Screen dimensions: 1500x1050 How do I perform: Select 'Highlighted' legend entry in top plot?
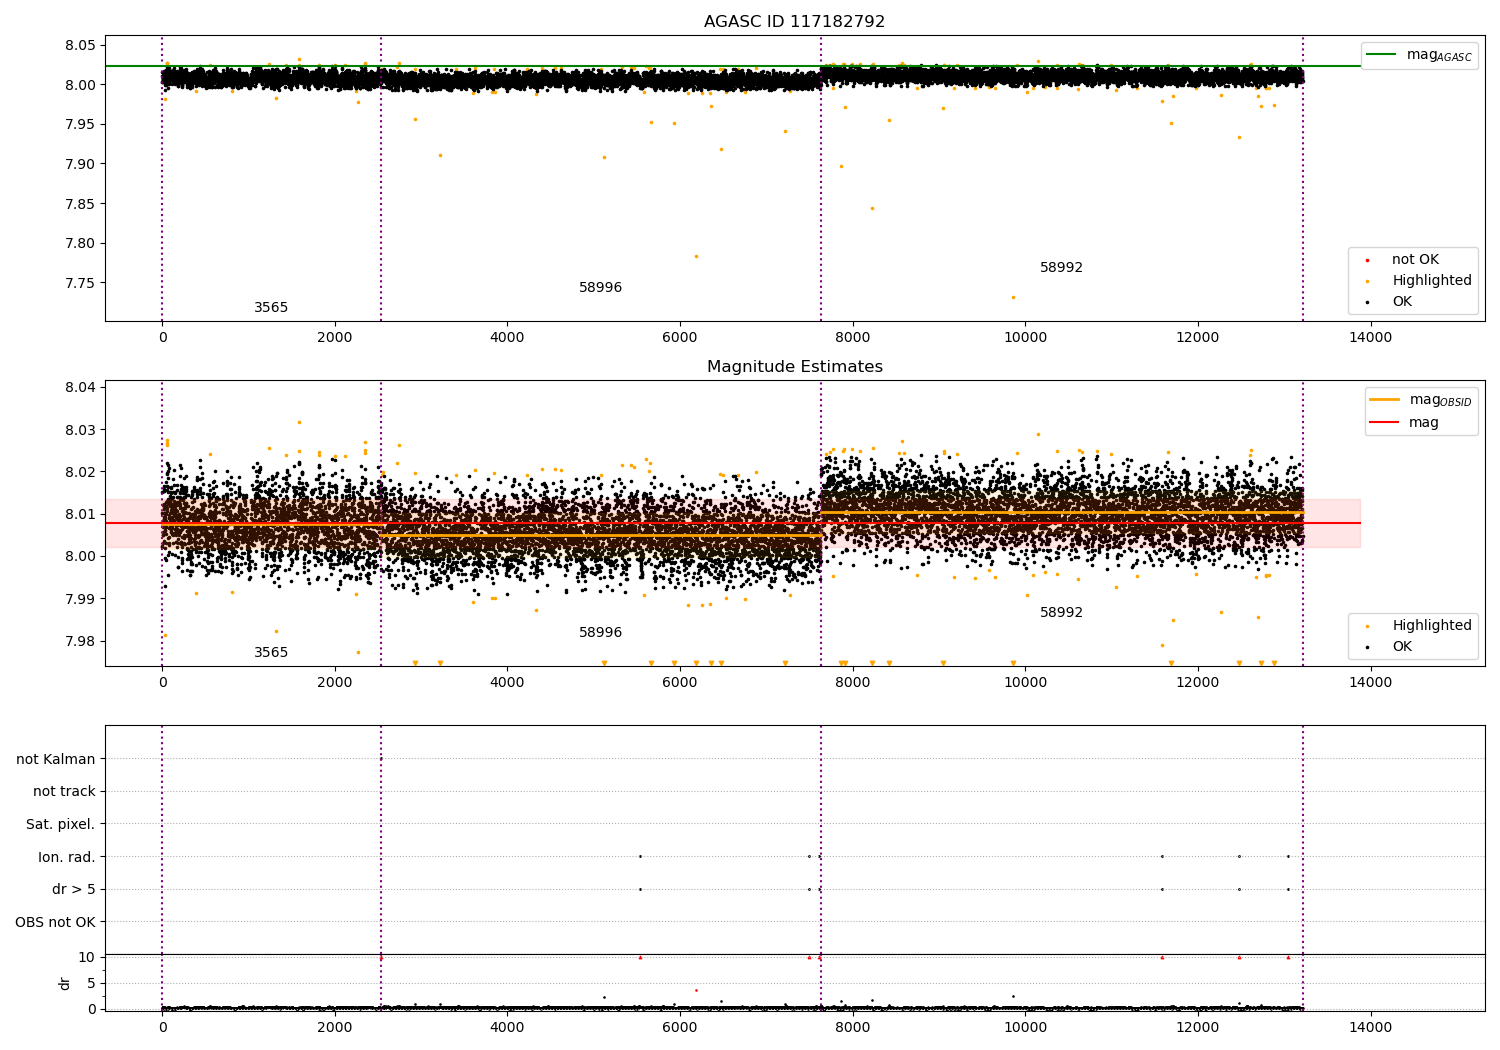coord(1431,281)
